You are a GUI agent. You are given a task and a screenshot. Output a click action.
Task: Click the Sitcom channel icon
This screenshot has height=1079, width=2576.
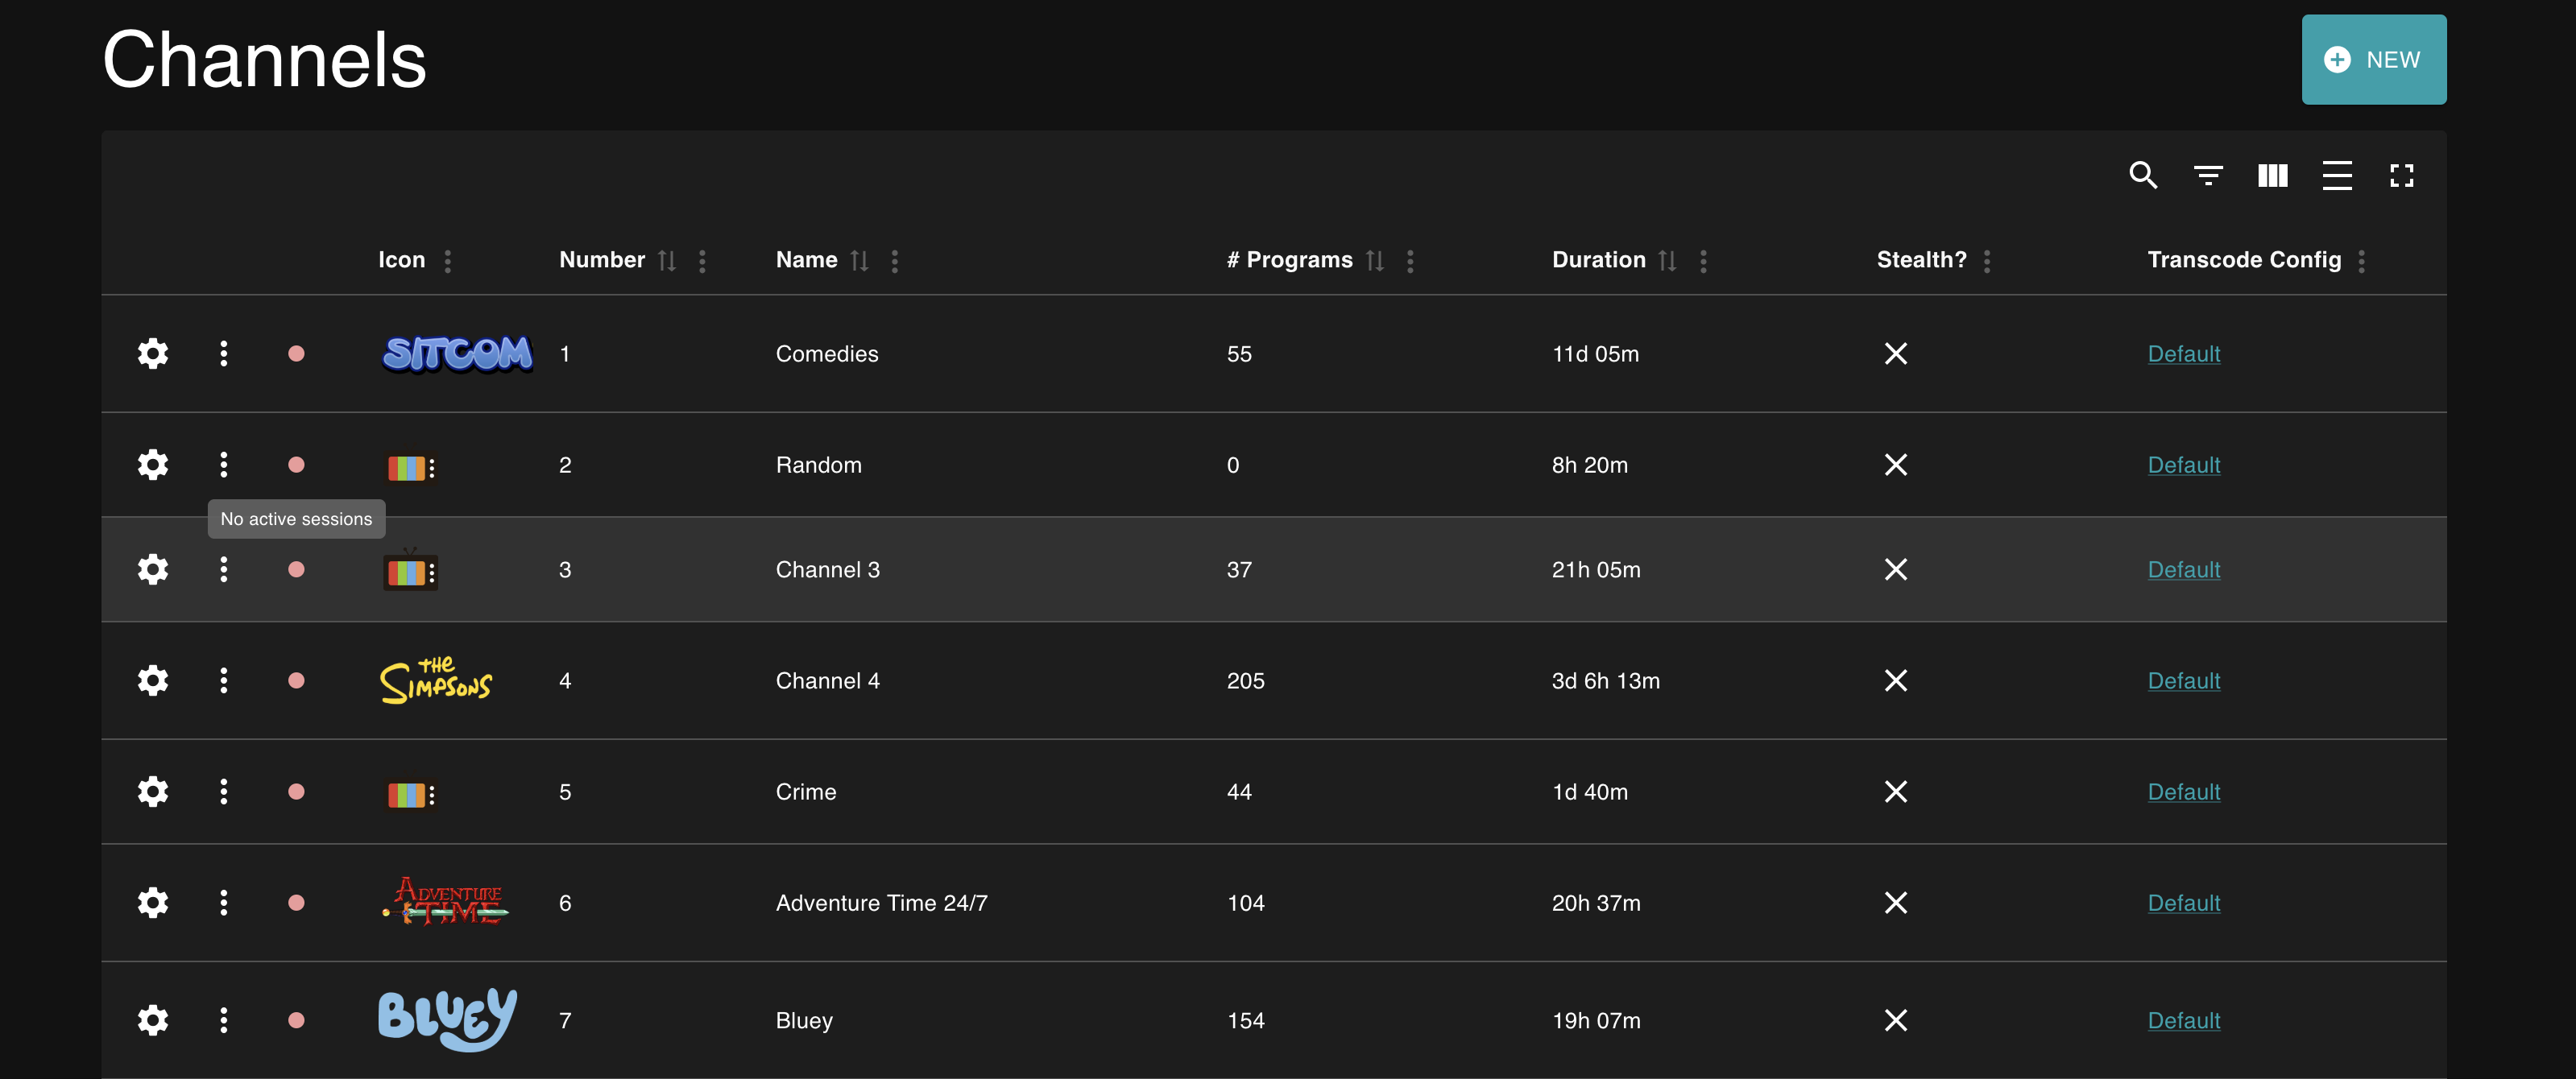click(456, 353)
